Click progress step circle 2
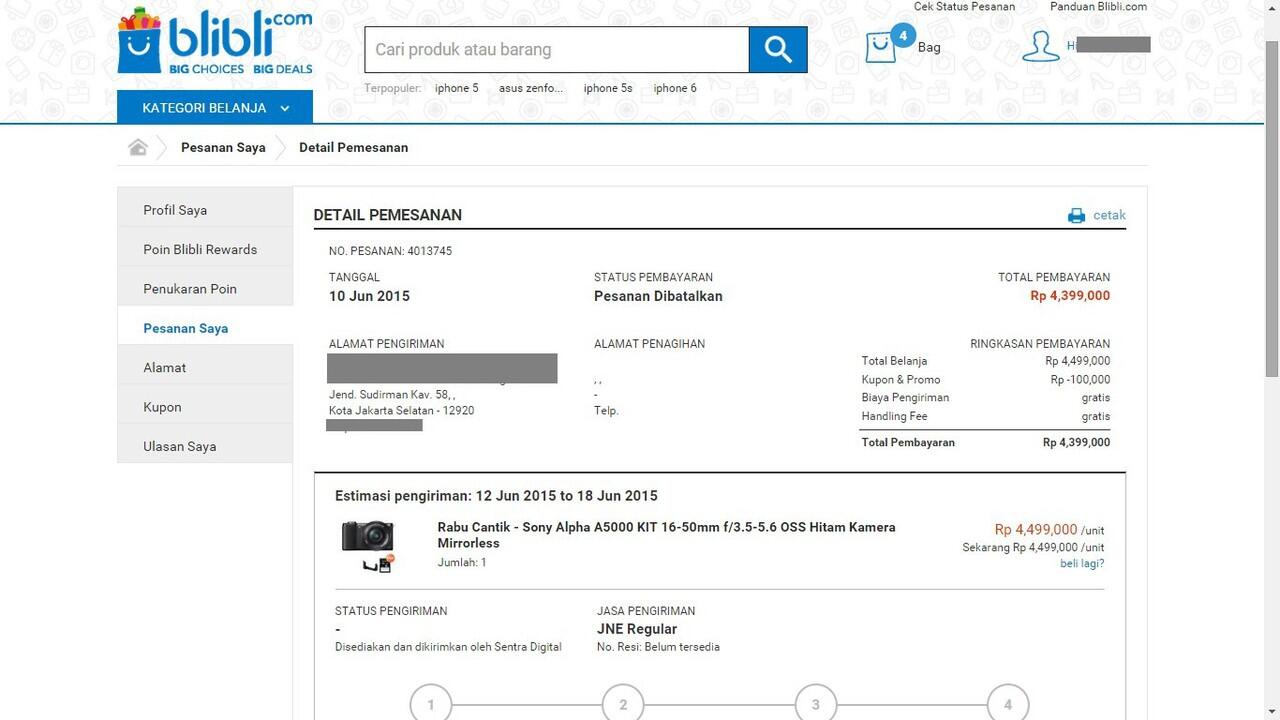 click(x=623, y=704)
